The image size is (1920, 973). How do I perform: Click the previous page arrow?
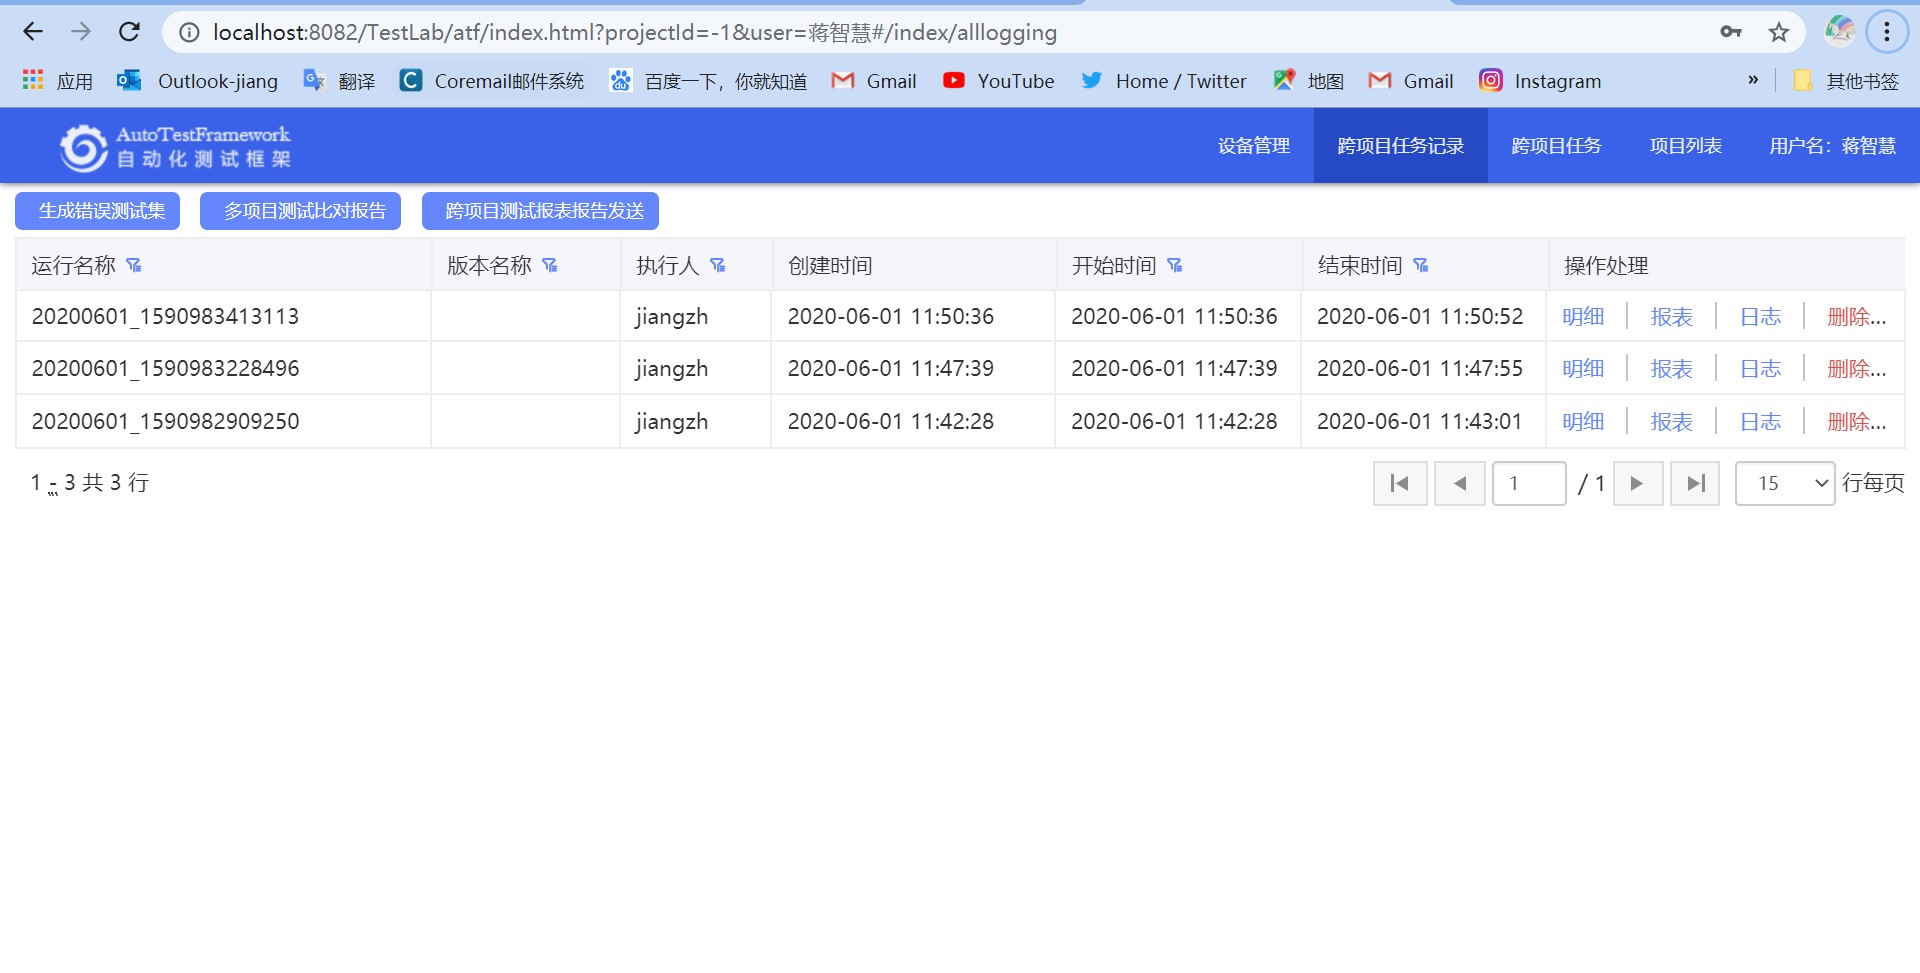click(x=1459, y=484)
